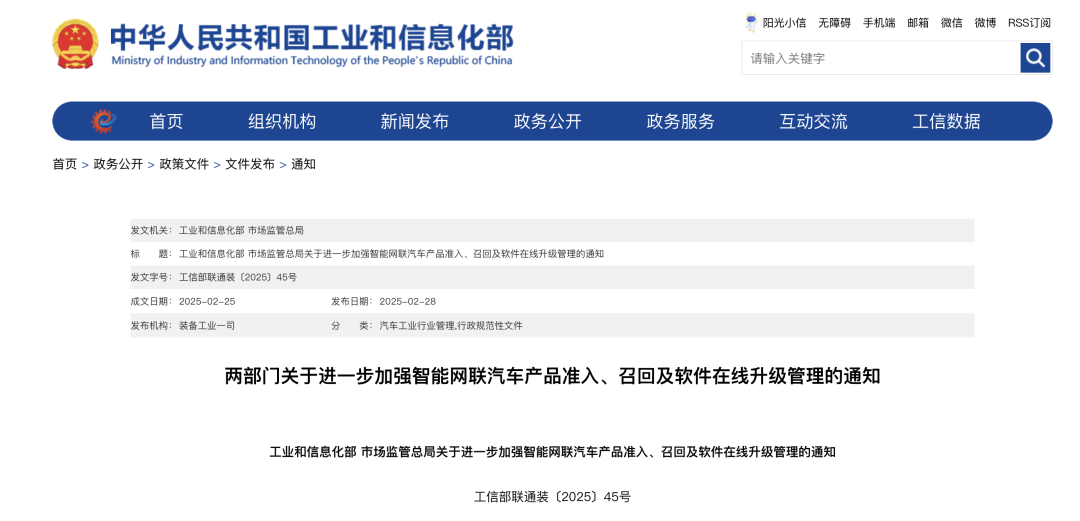The width and height of the screenshot is (1080, 521).
Task: Click the 发布日期 value 2025-02-28
Action: 408,301
